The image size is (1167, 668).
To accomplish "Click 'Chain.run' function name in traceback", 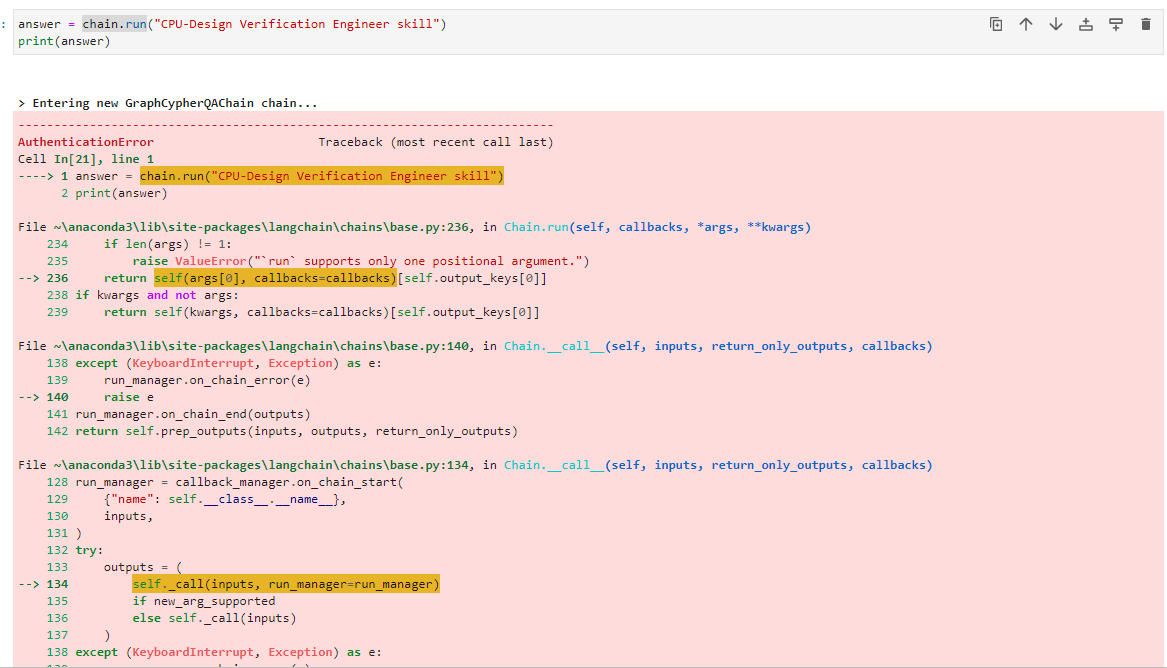I will (537, 227).
